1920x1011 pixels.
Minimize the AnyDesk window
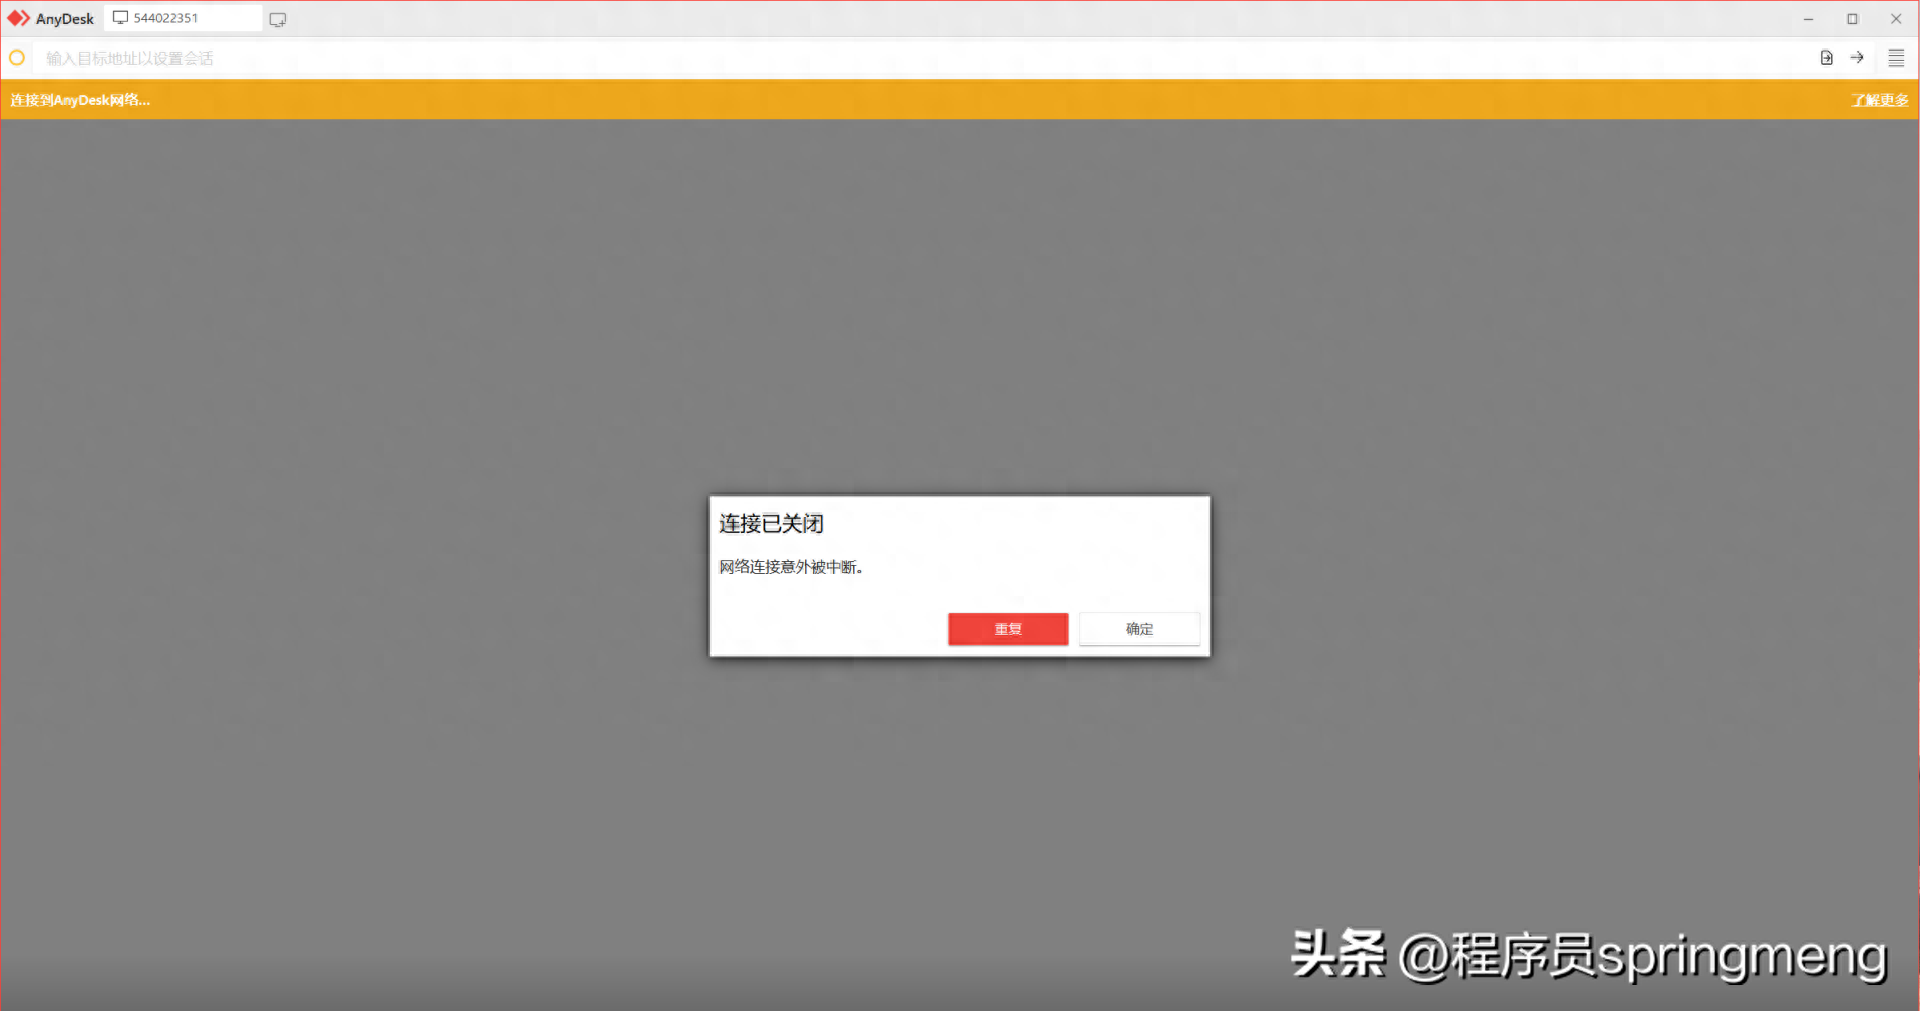tap(1808, 19)
